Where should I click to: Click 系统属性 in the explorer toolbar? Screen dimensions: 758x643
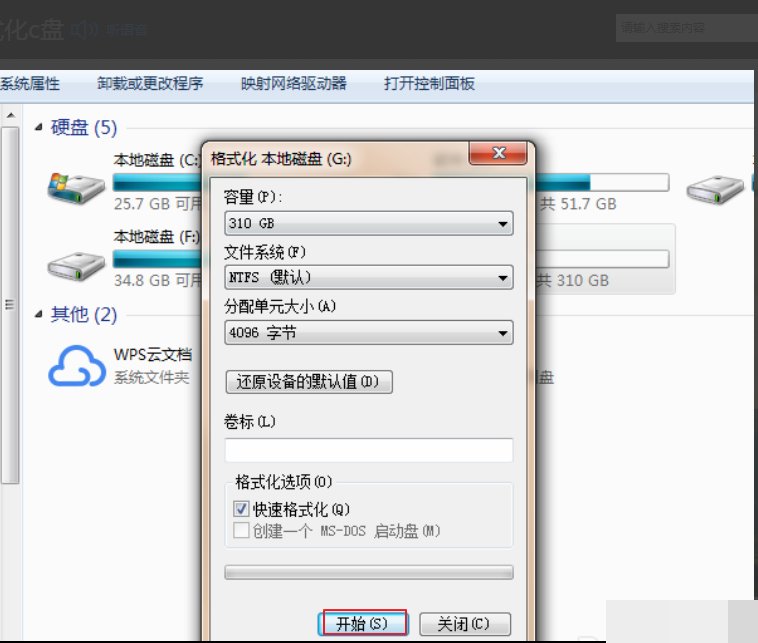tap(30, 84)
